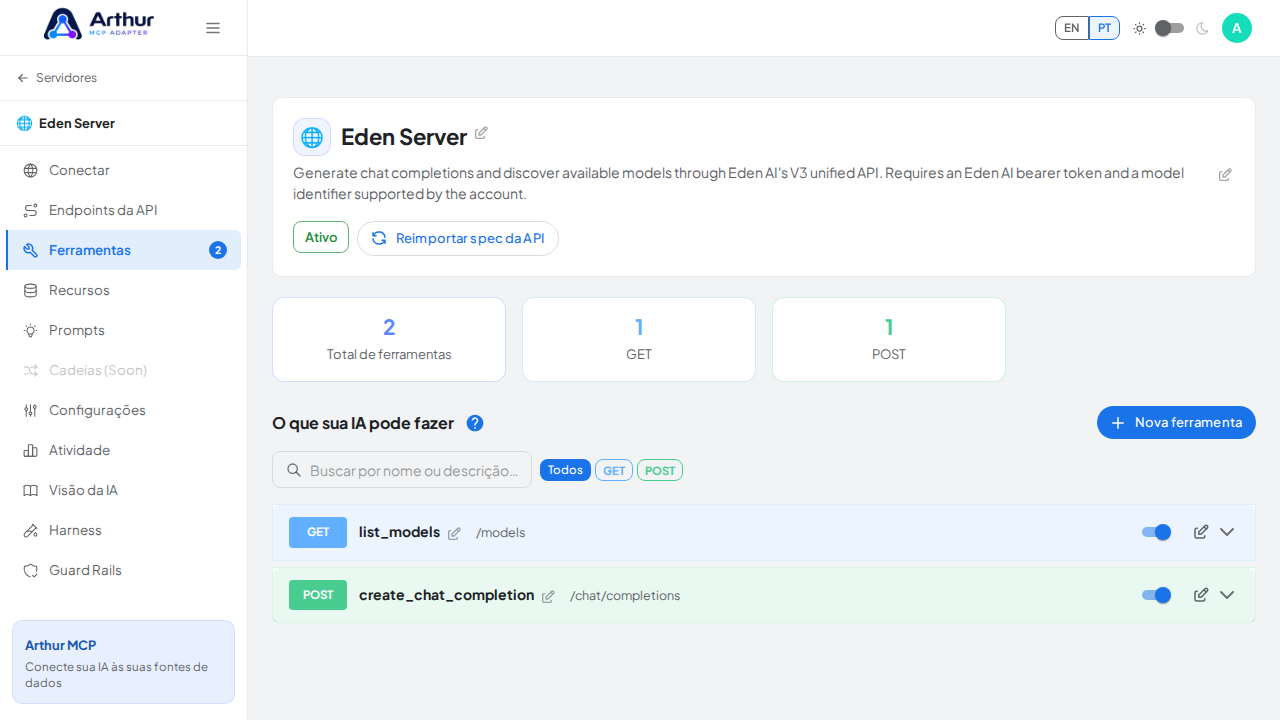This screenshot has height=720, width=1280.
Task: Click the Nova ferramenta button
Action: 1176,423
